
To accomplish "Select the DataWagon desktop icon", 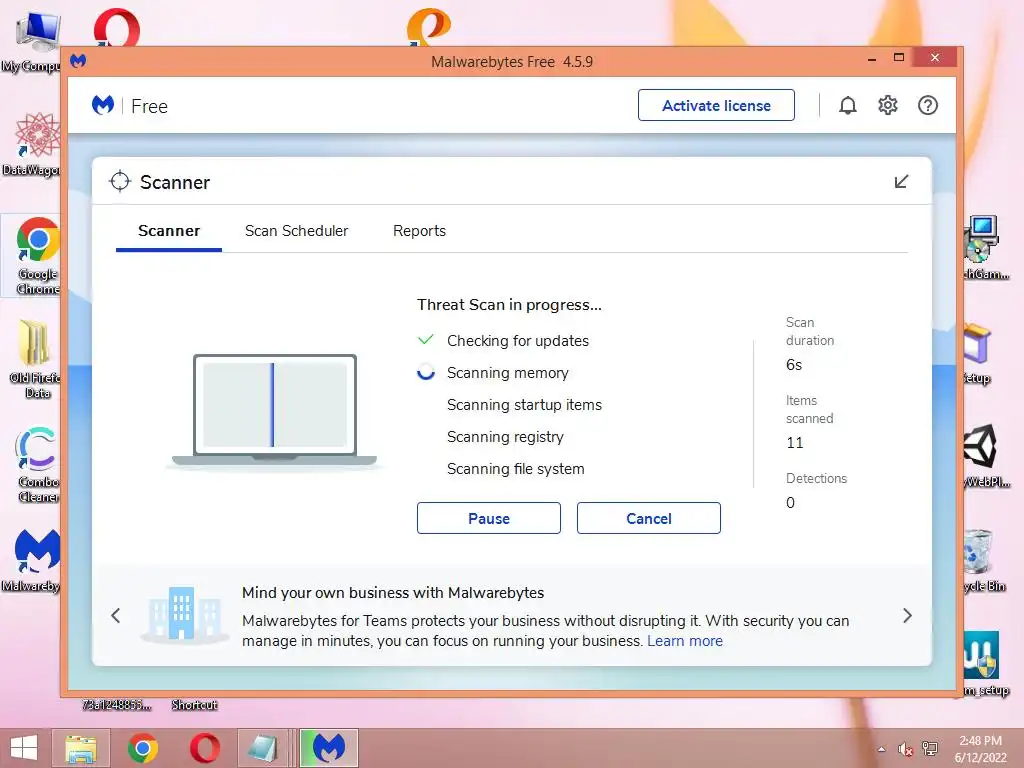I will click(x=37, y=144).
